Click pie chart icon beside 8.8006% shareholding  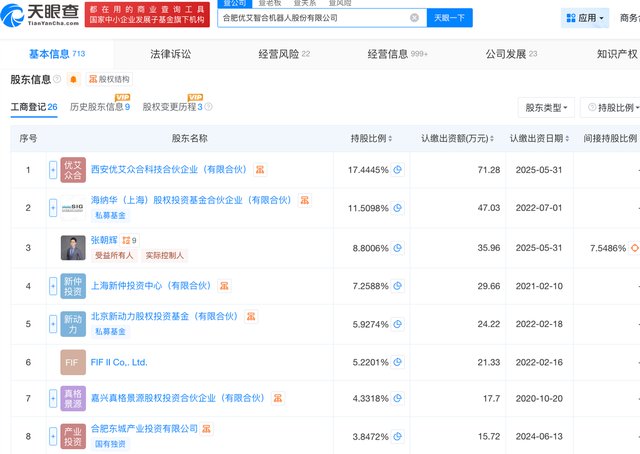(398, 247)
